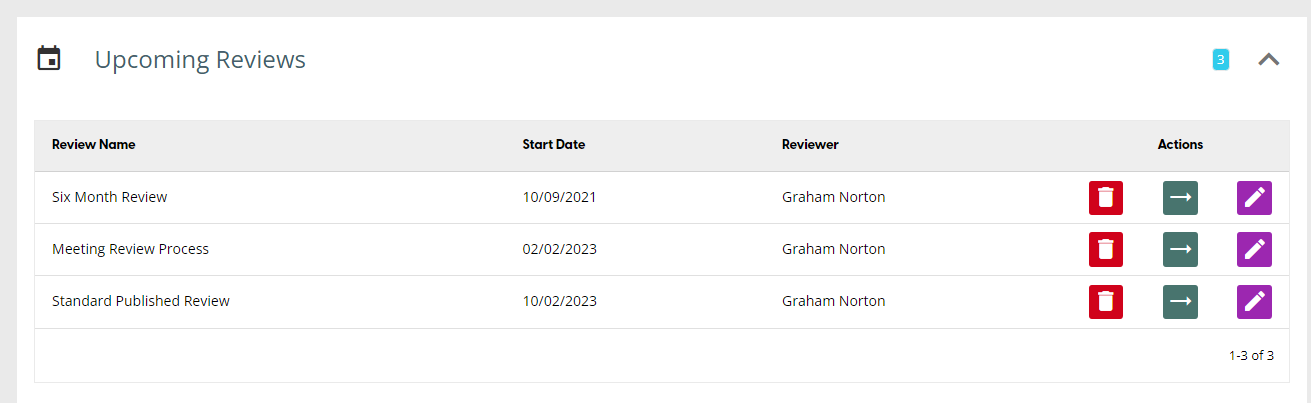
Task: Open the Six Month Review via arrow
Action: [x=1180, y=197]
